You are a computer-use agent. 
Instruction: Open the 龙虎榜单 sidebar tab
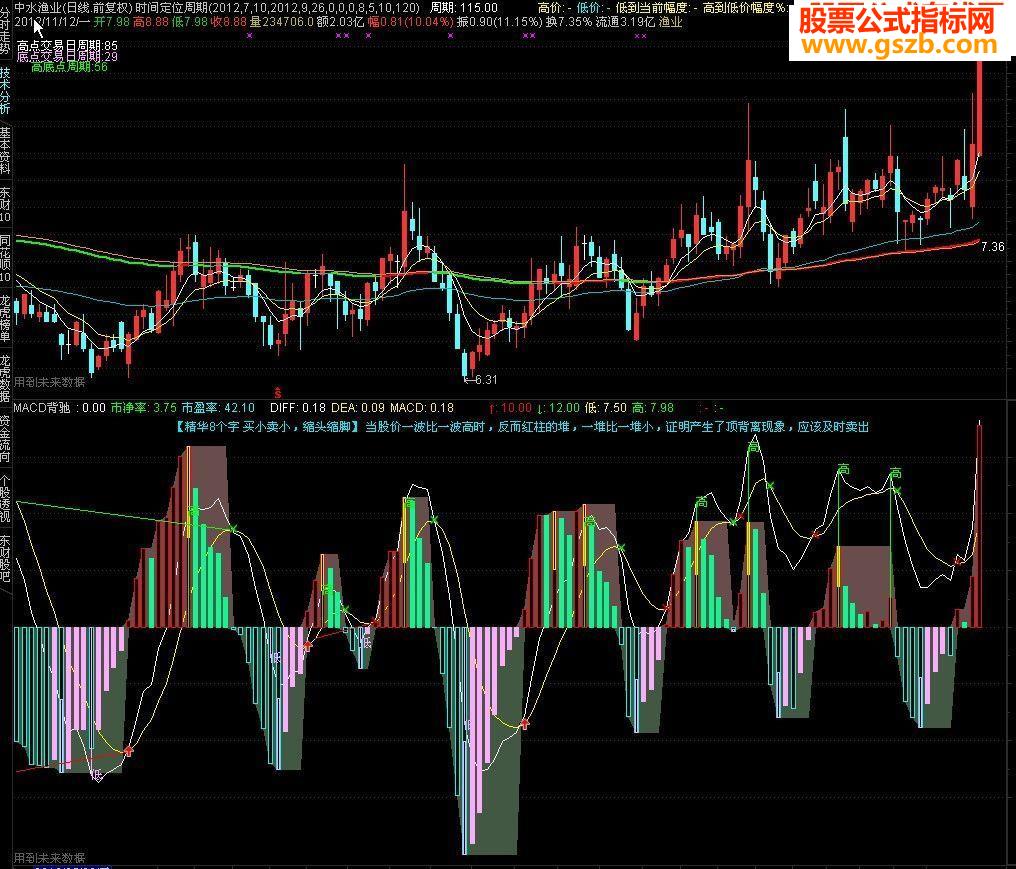5,318
